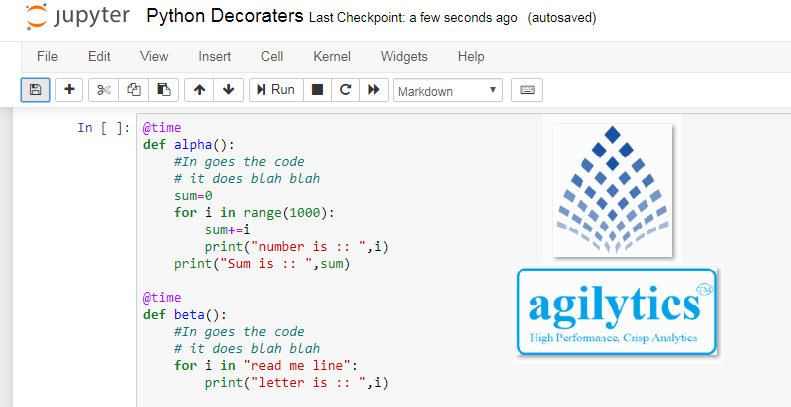Image resolution: width=791 pixels, height=407 pixels.
Task: Click the print("Sum is :: ",sum) line
Action: (262, 264)
